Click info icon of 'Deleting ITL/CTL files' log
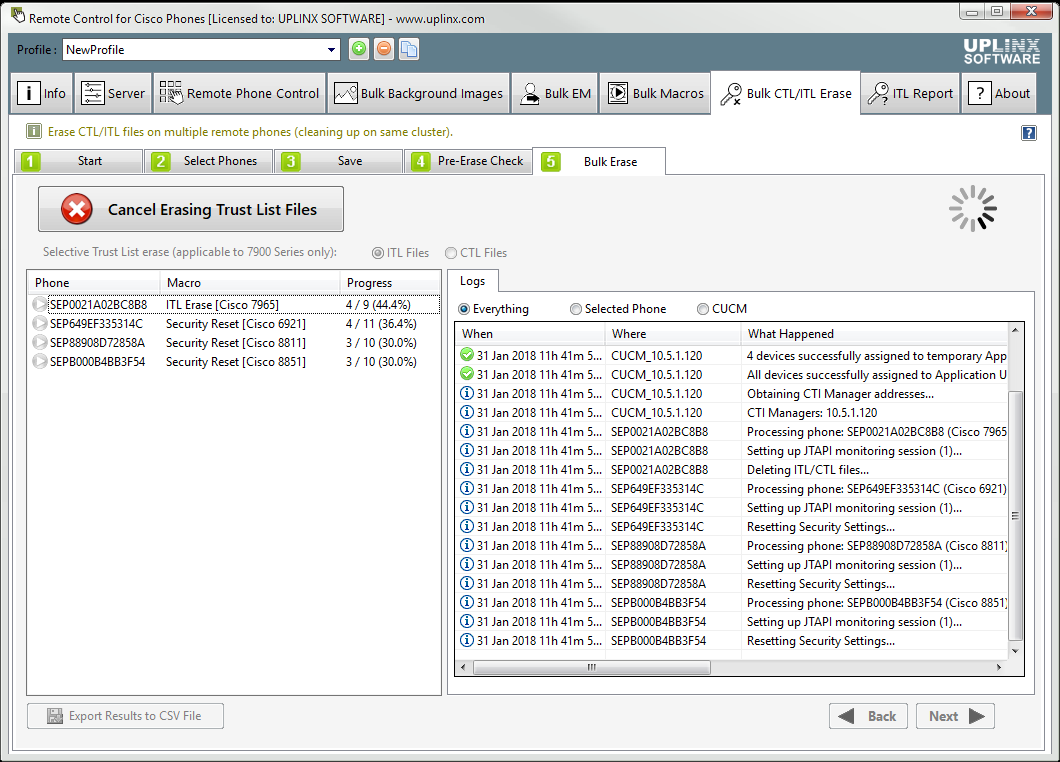 pos(466,469)
